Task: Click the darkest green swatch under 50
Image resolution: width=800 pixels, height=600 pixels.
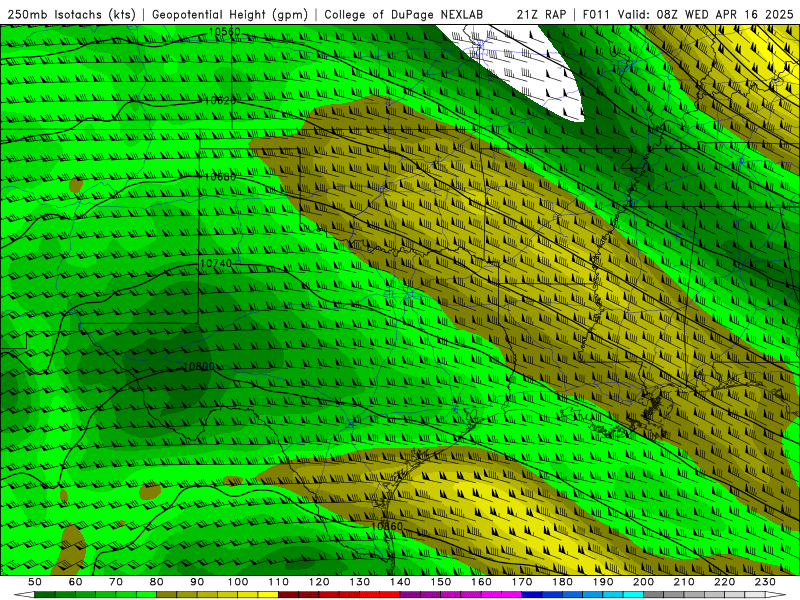Action: [45, 595]
